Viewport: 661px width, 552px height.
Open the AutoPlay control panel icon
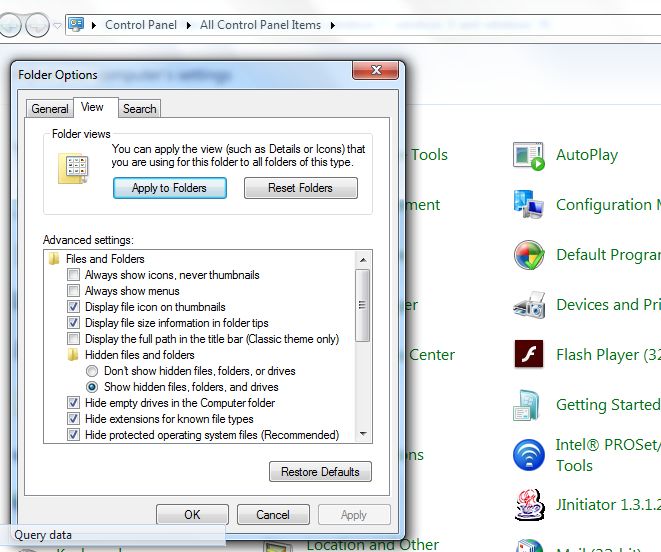529,156
